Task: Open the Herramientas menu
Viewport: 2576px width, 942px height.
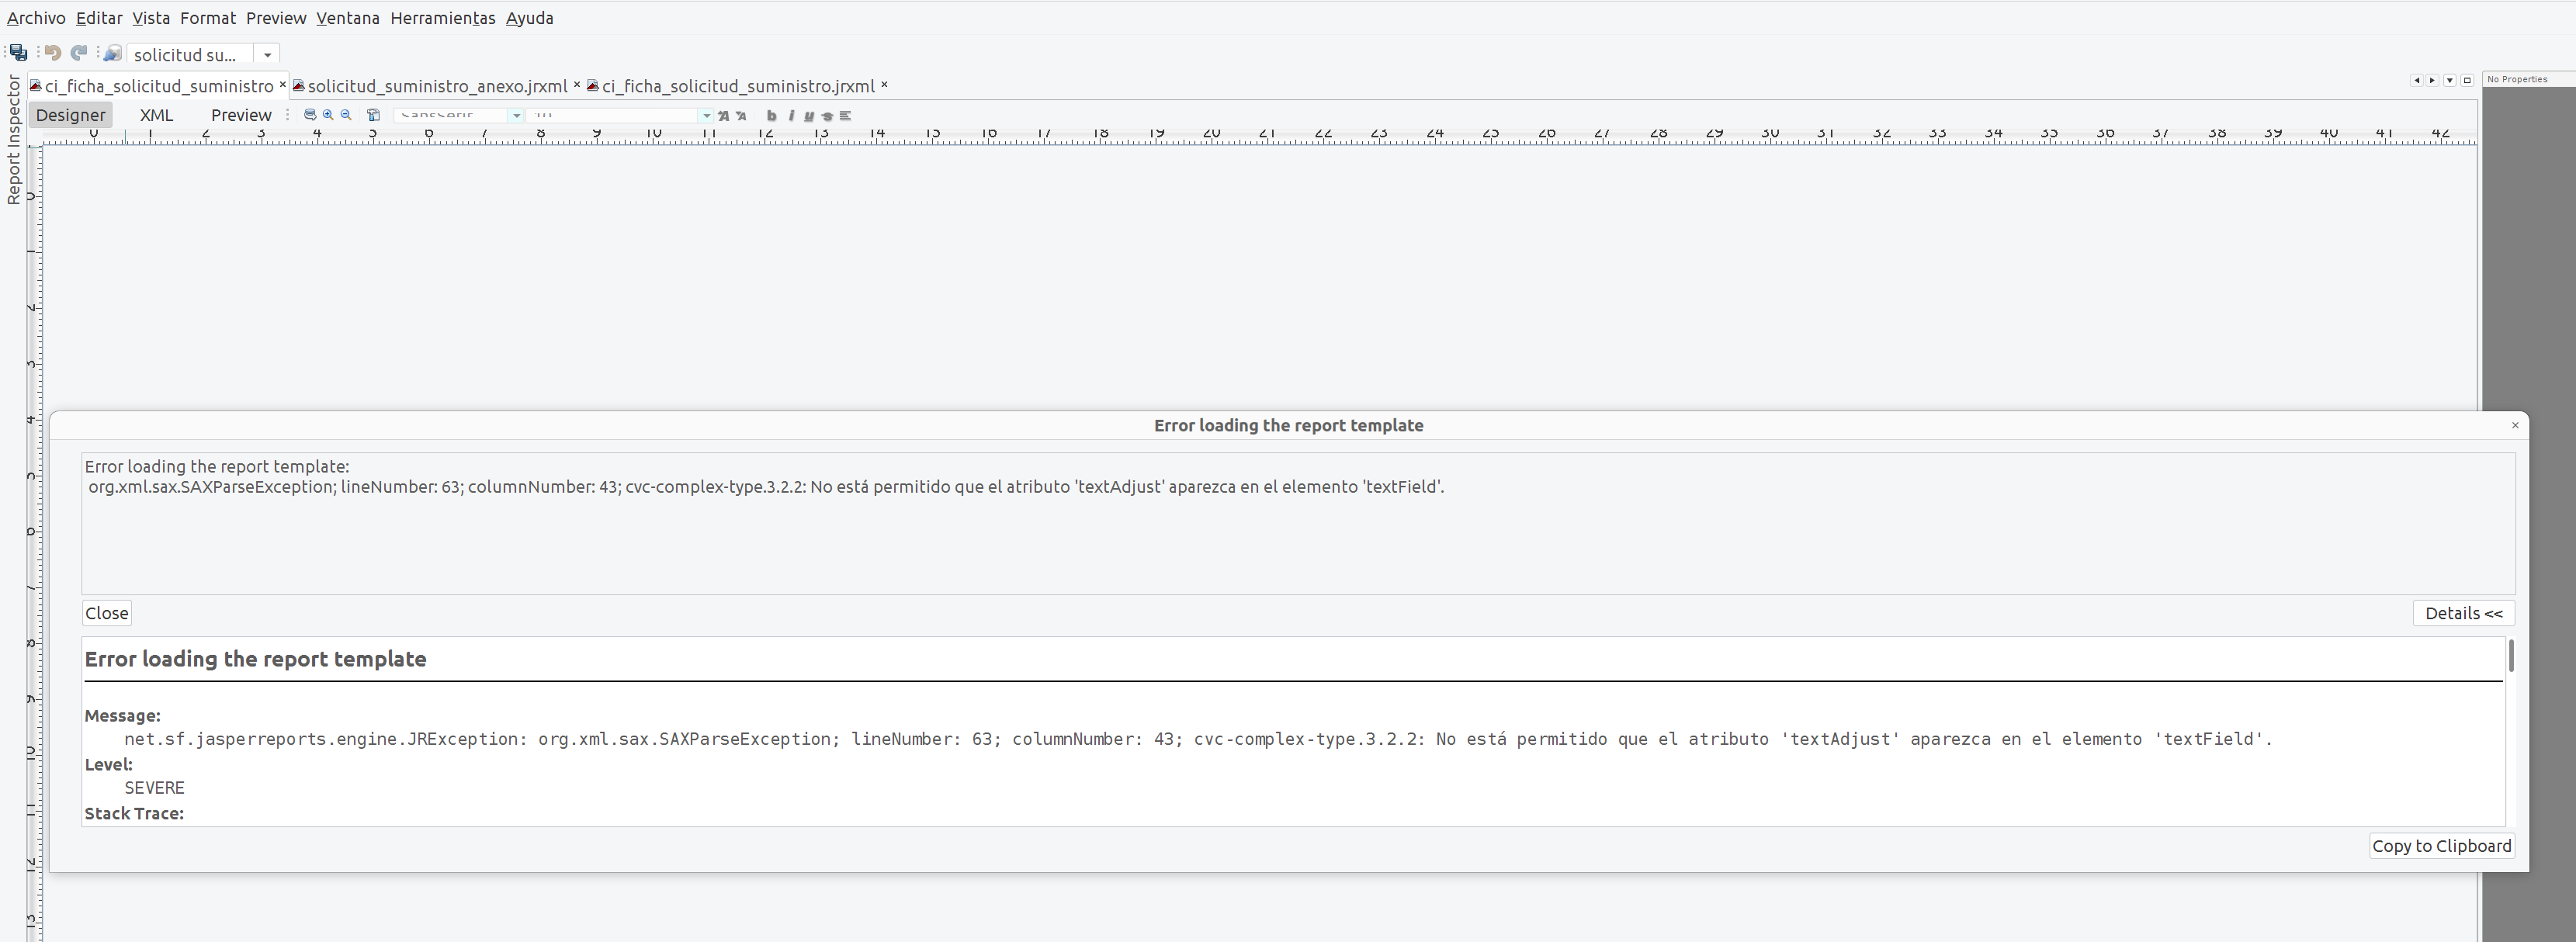Action: click(443, 18)
